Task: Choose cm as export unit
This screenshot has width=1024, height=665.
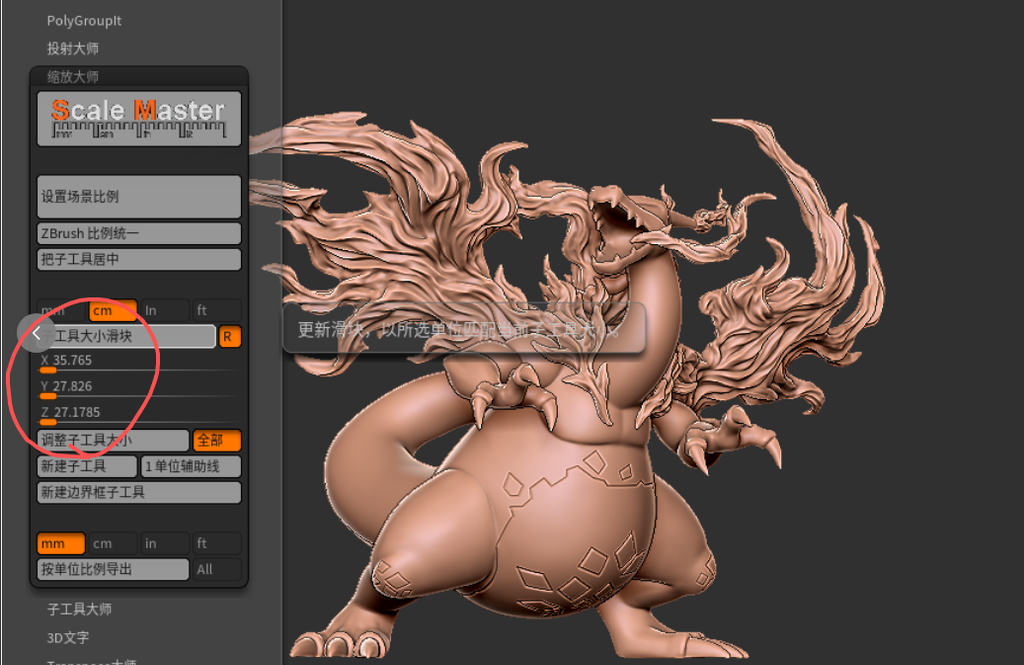Action: point(112,543)
